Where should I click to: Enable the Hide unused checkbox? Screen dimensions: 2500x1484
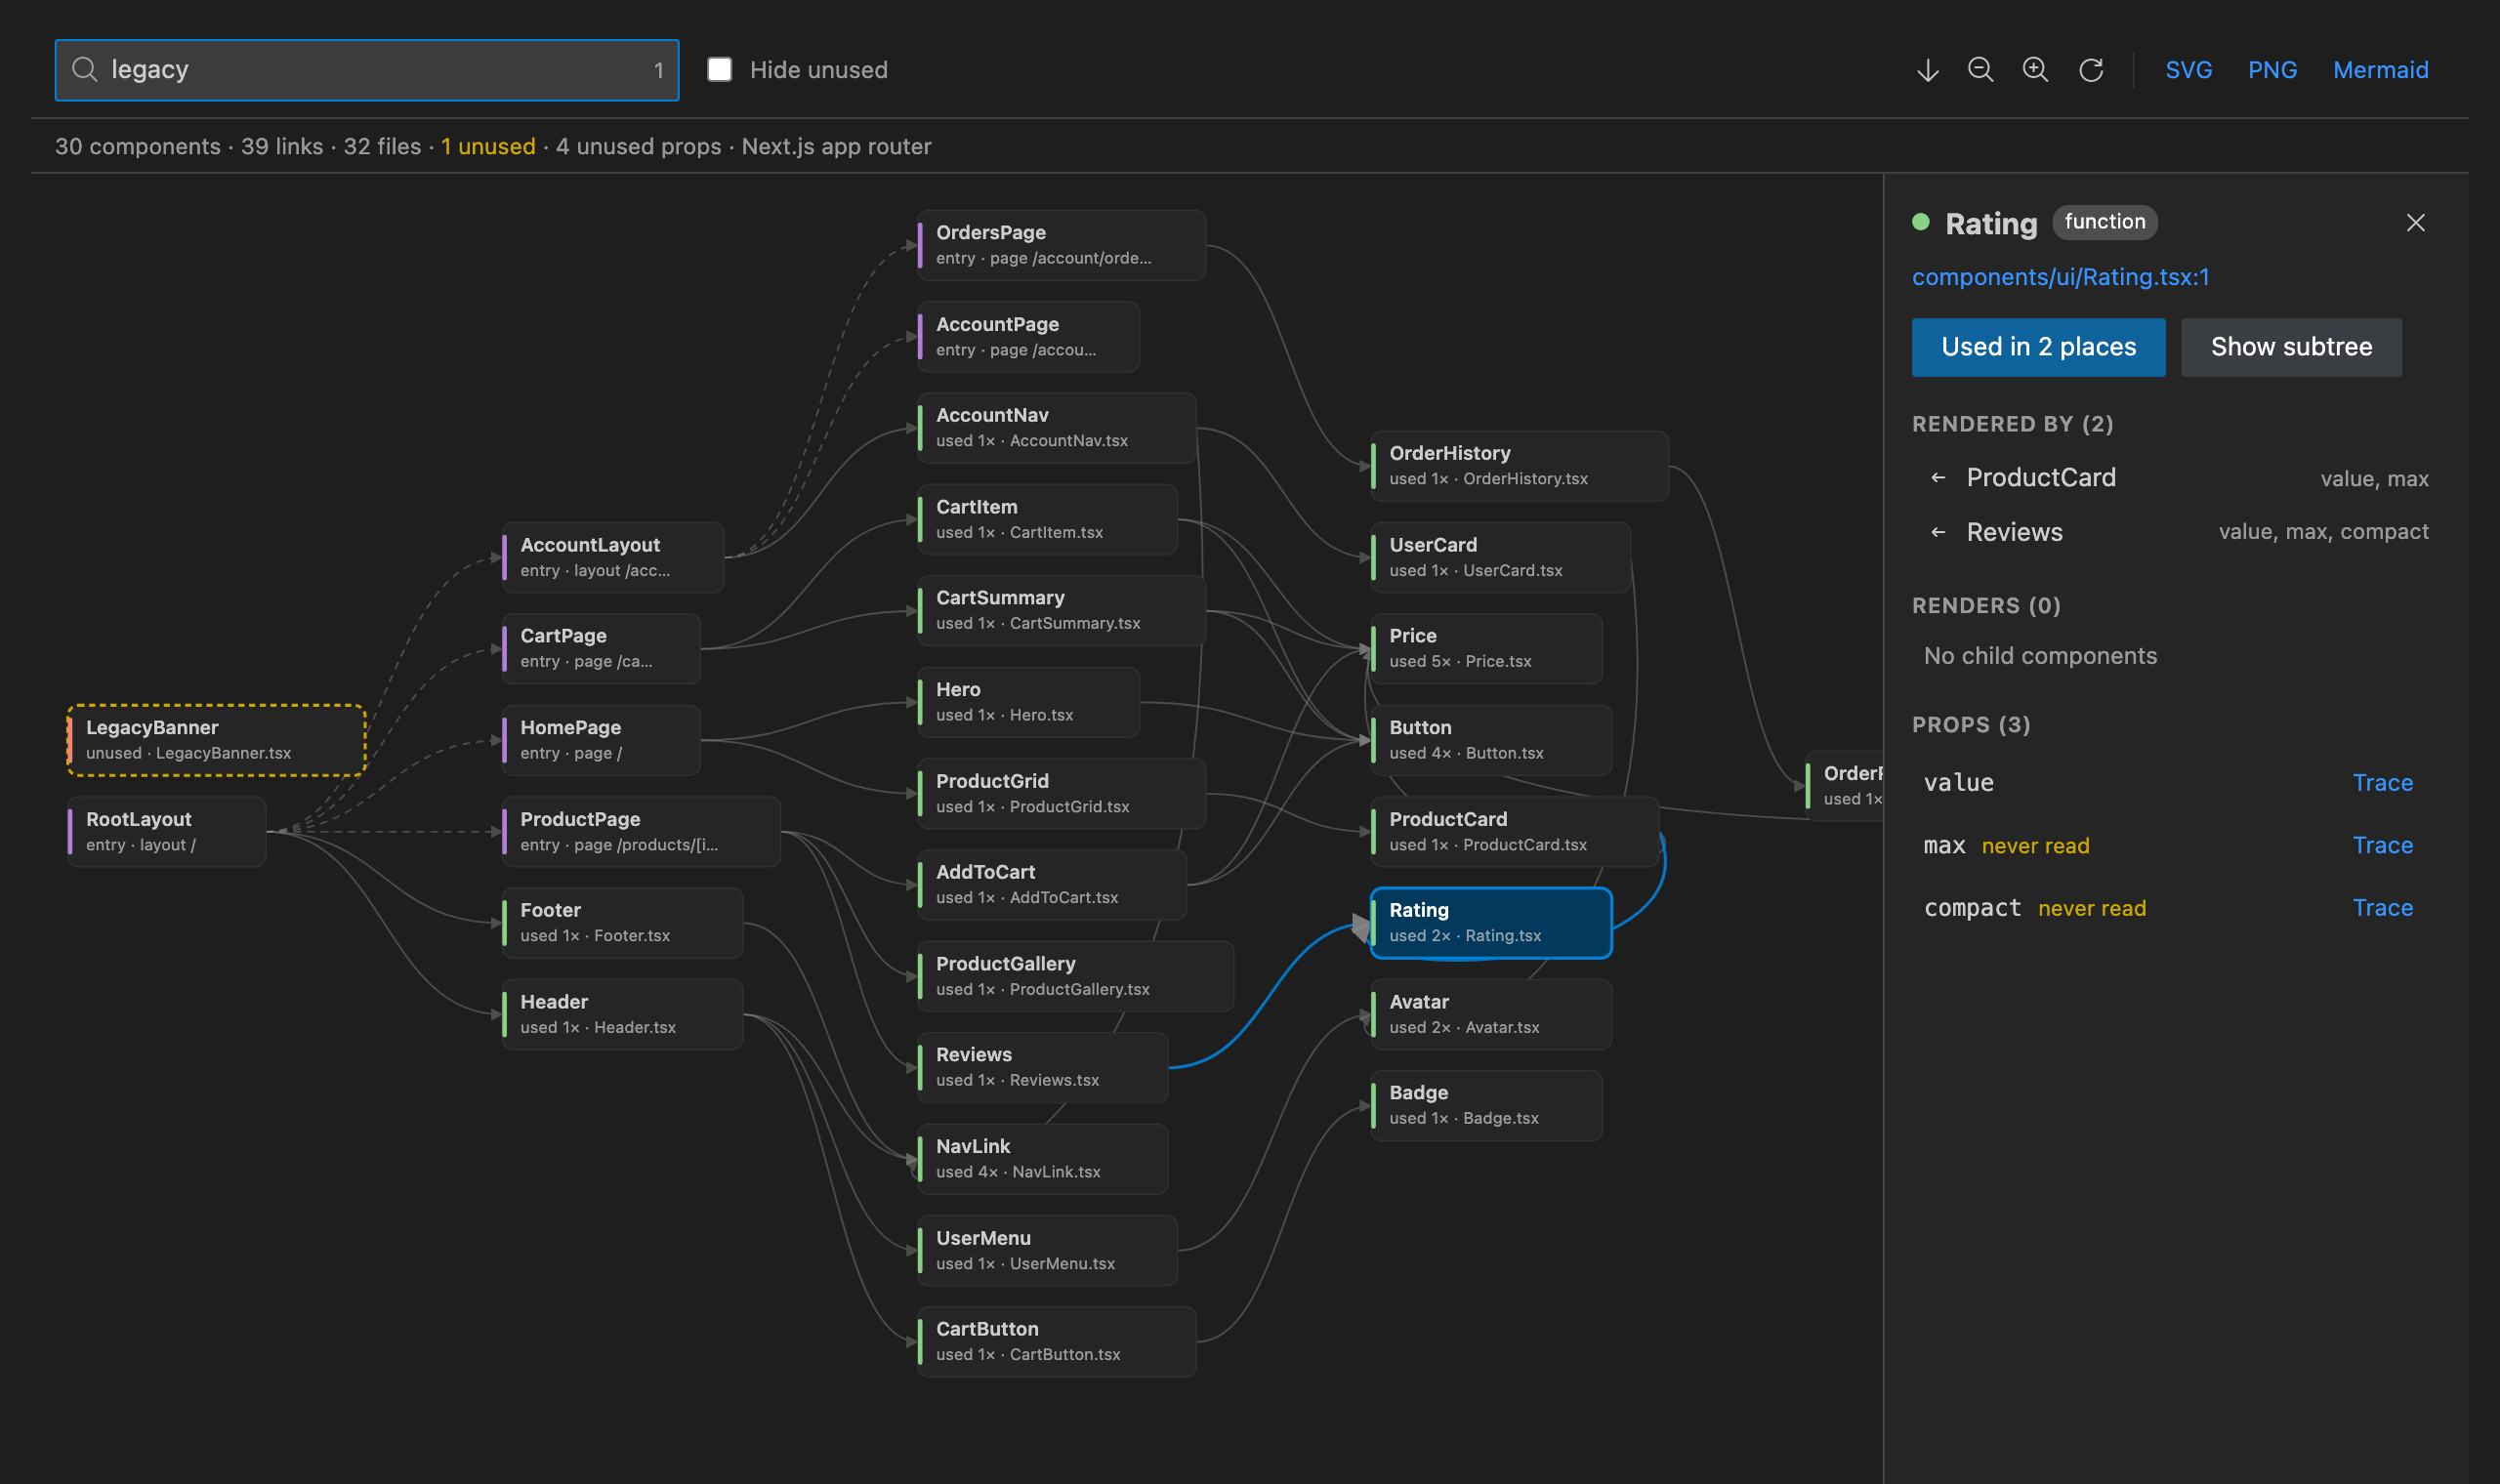click(x=719, y=69)
